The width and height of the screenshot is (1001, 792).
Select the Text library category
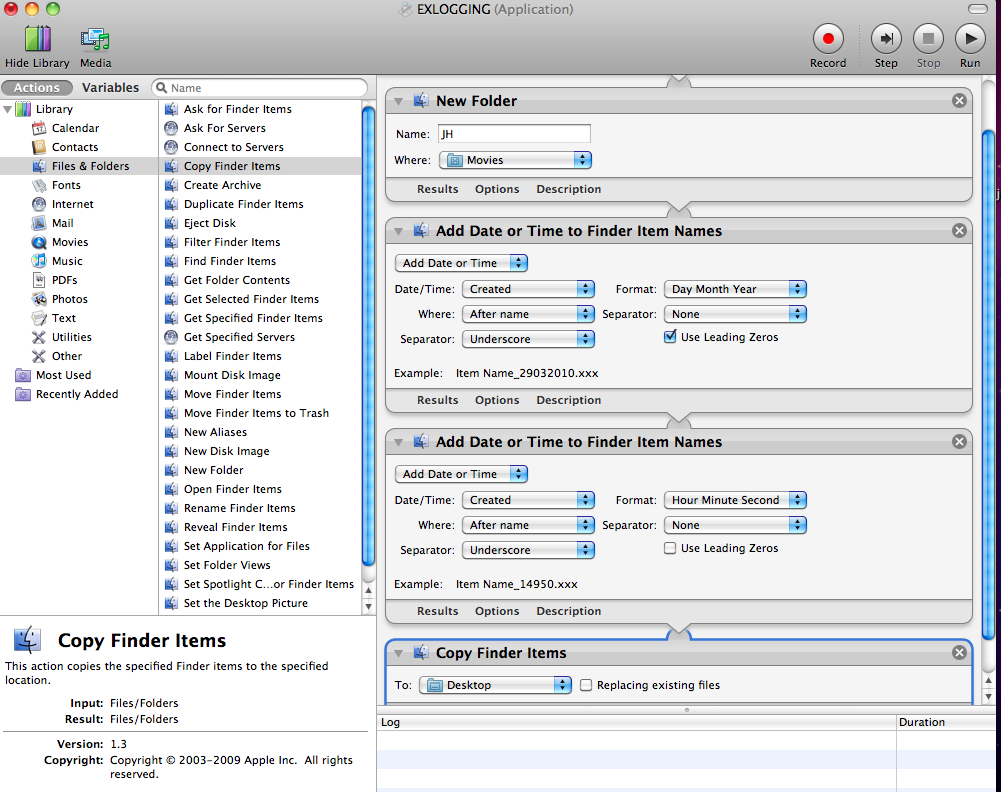click(63, 318)
